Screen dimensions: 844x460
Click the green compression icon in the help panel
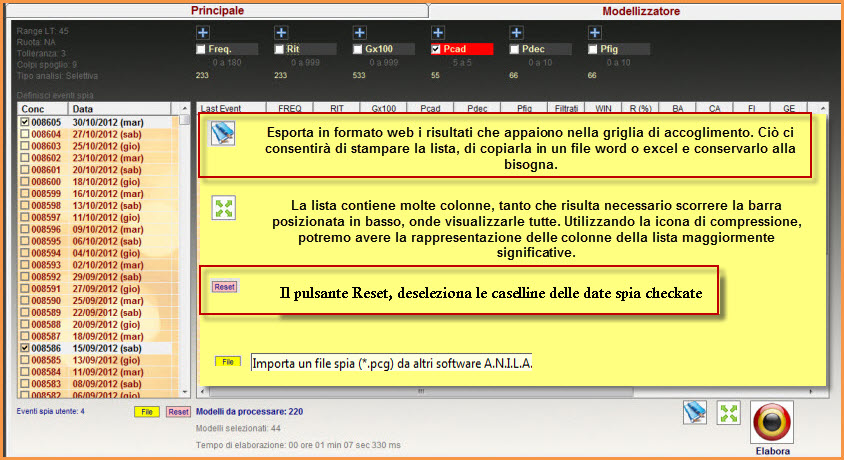(224, 207)
